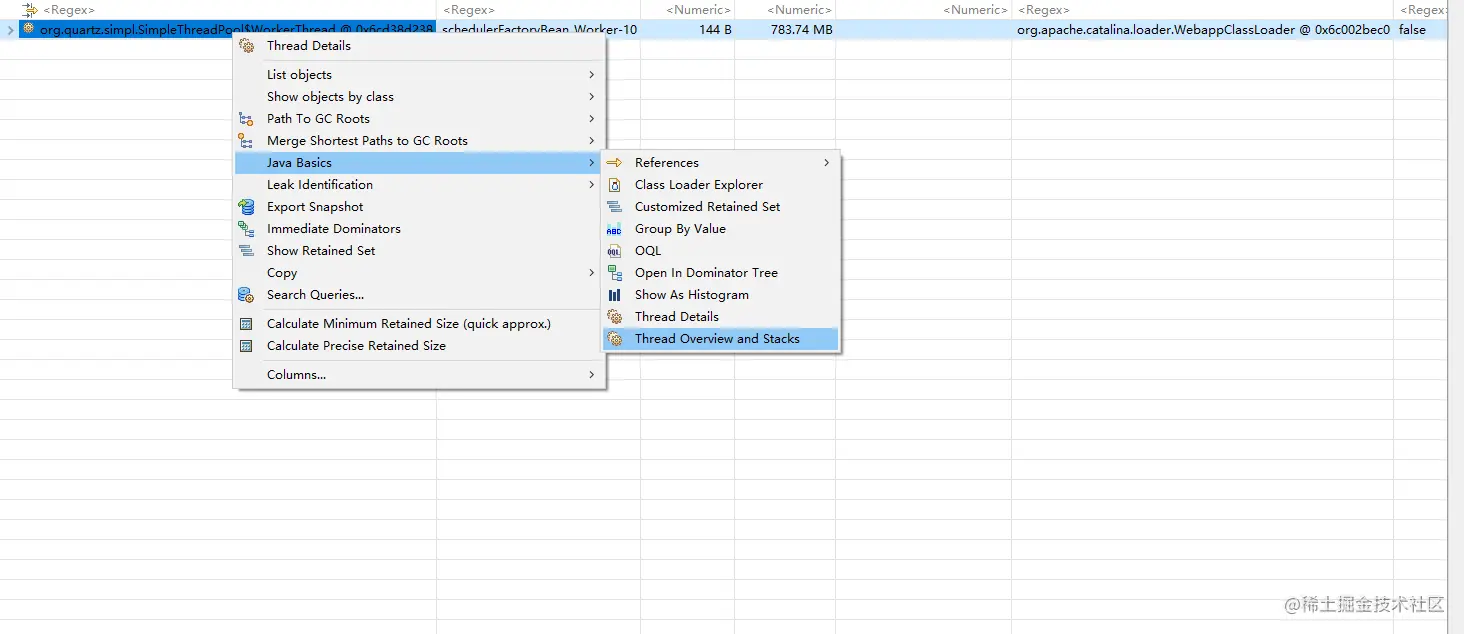Select Calculate Precise Retained Size entry
The height and width of the screenshot is (634, 1464).
click(419, 346)
